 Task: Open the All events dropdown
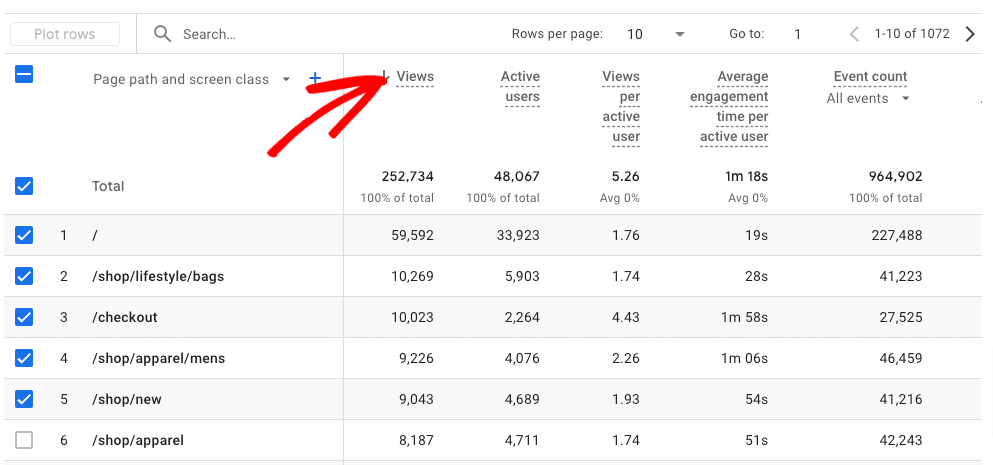coord(868,98)
